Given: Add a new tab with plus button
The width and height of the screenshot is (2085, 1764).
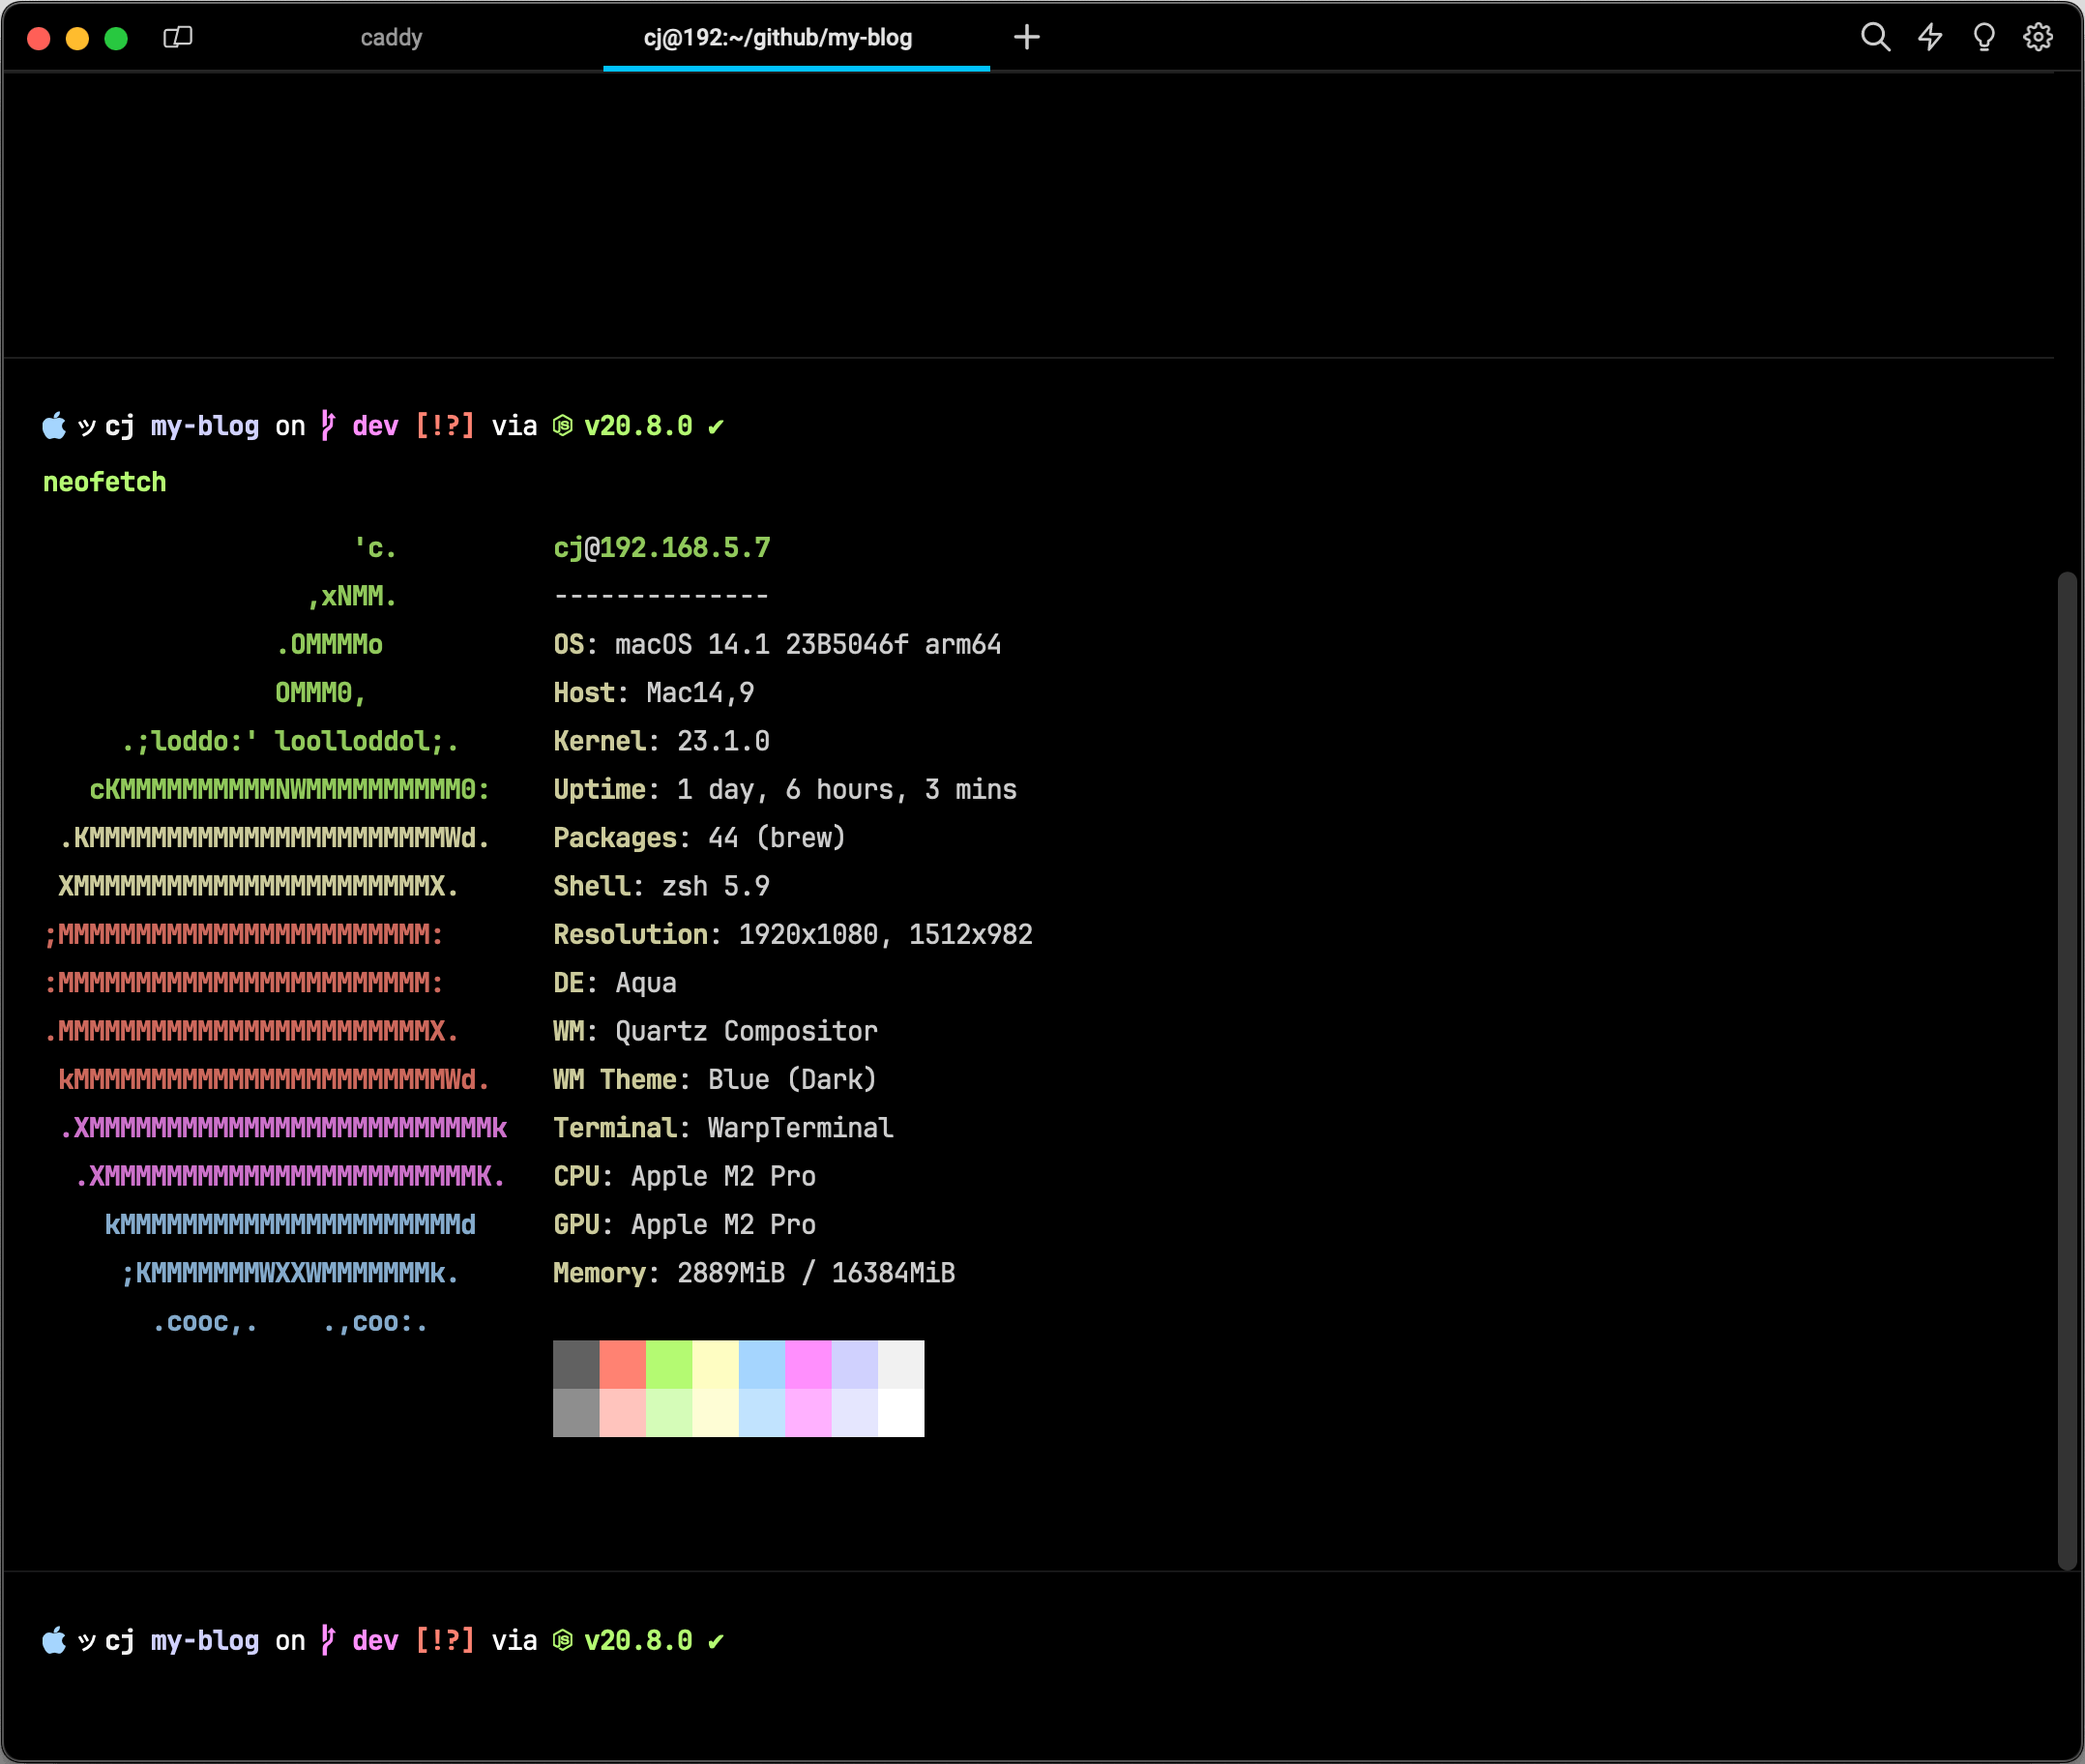Looking at the screenshot, I should click(x=1027, y=38).
